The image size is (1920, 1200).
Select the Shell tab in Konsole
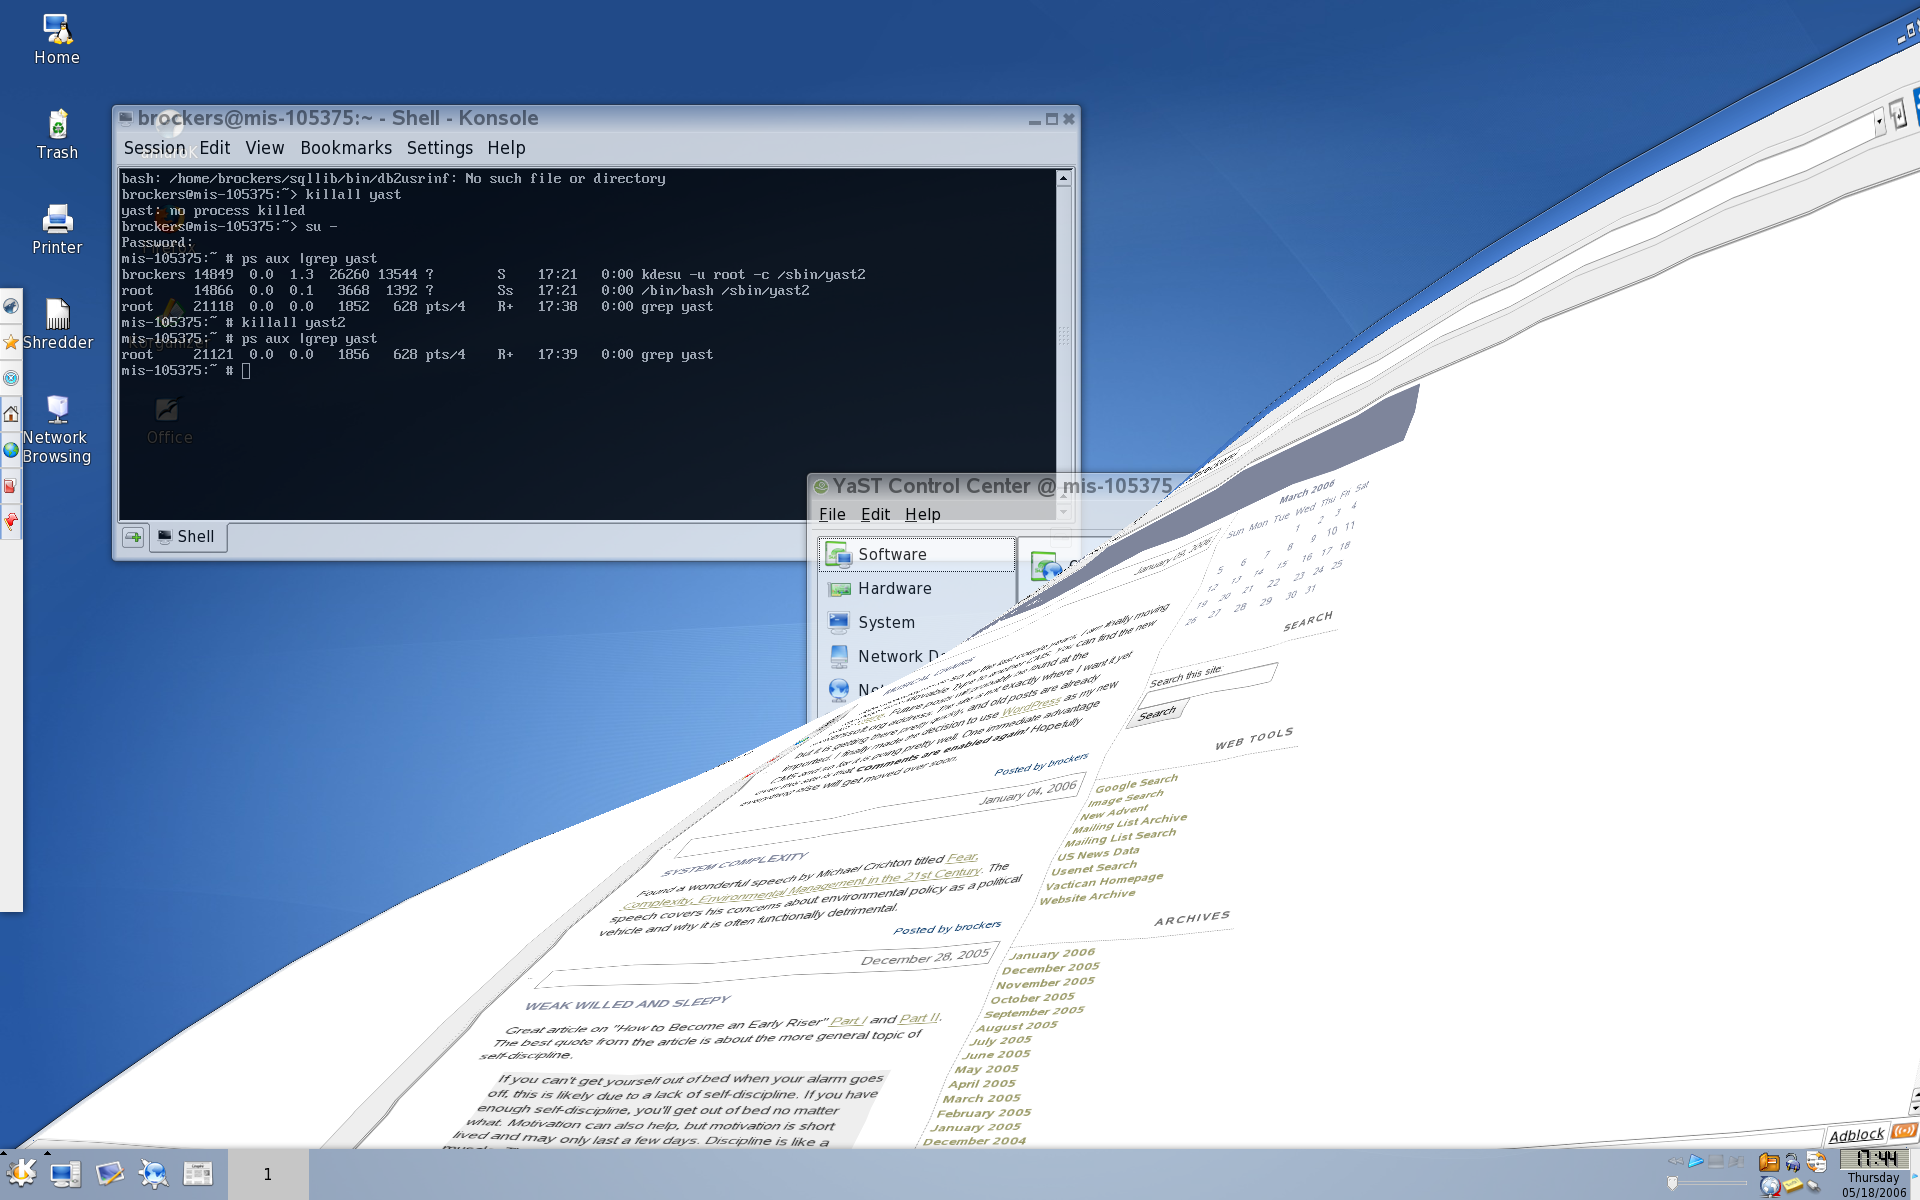click(188, 537)
